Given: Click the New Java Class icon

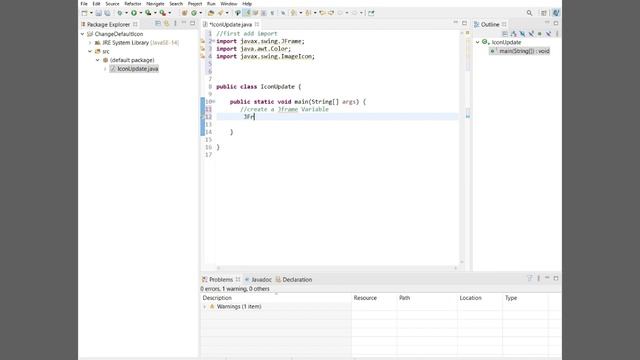Looking at the screenshot, I should [x=194, y=13].
